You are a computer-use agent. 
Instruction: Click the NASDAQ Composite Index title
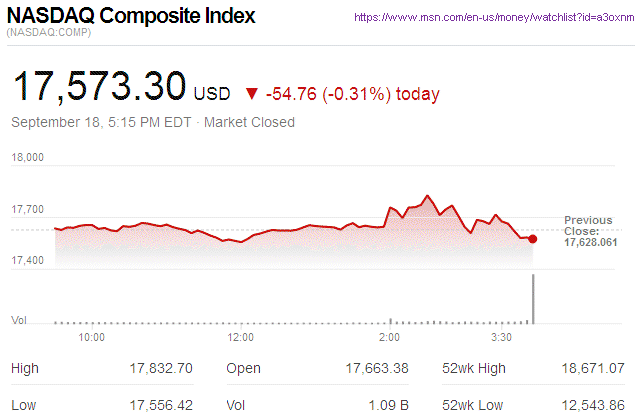click(131, 17)
